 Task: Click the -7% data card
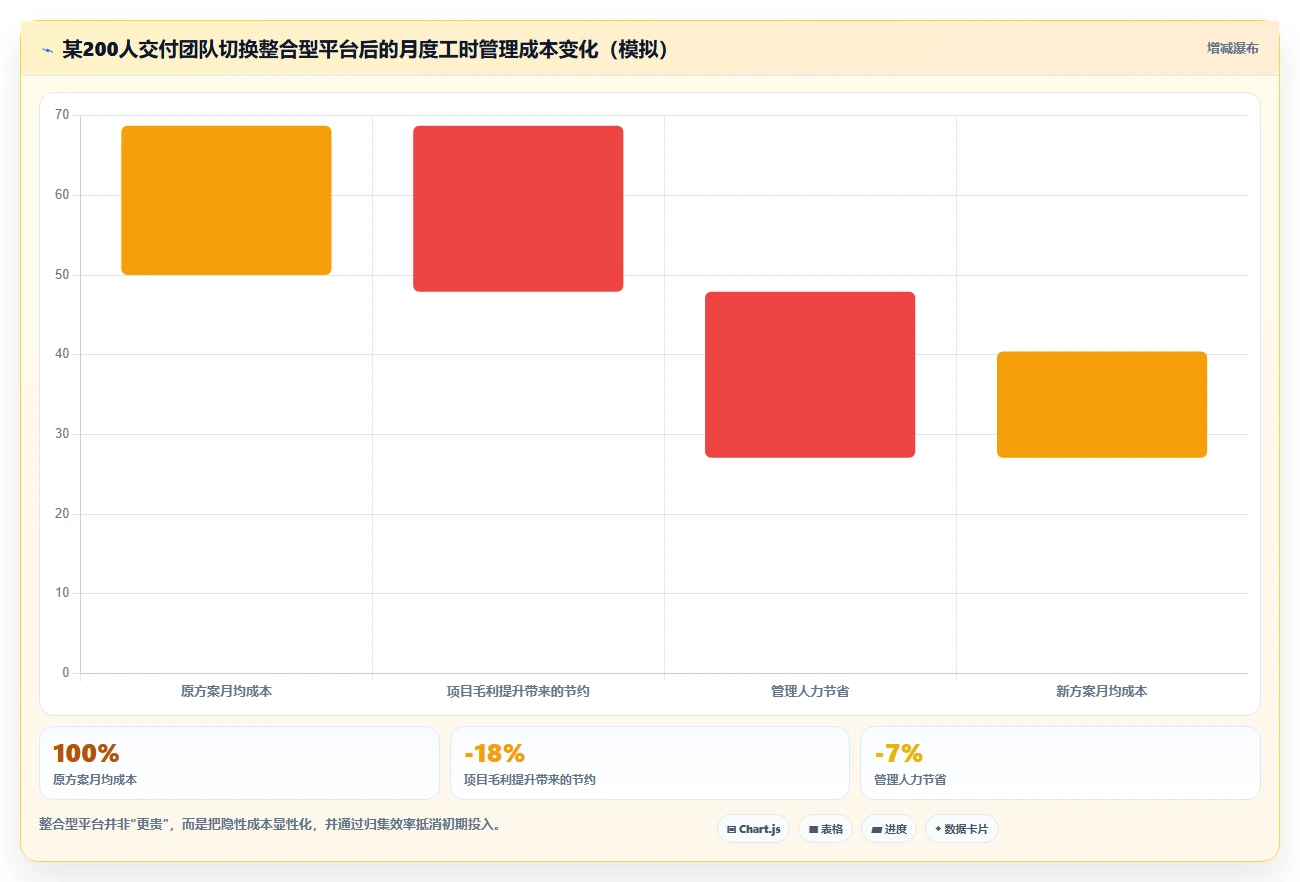pos(1060,763)
